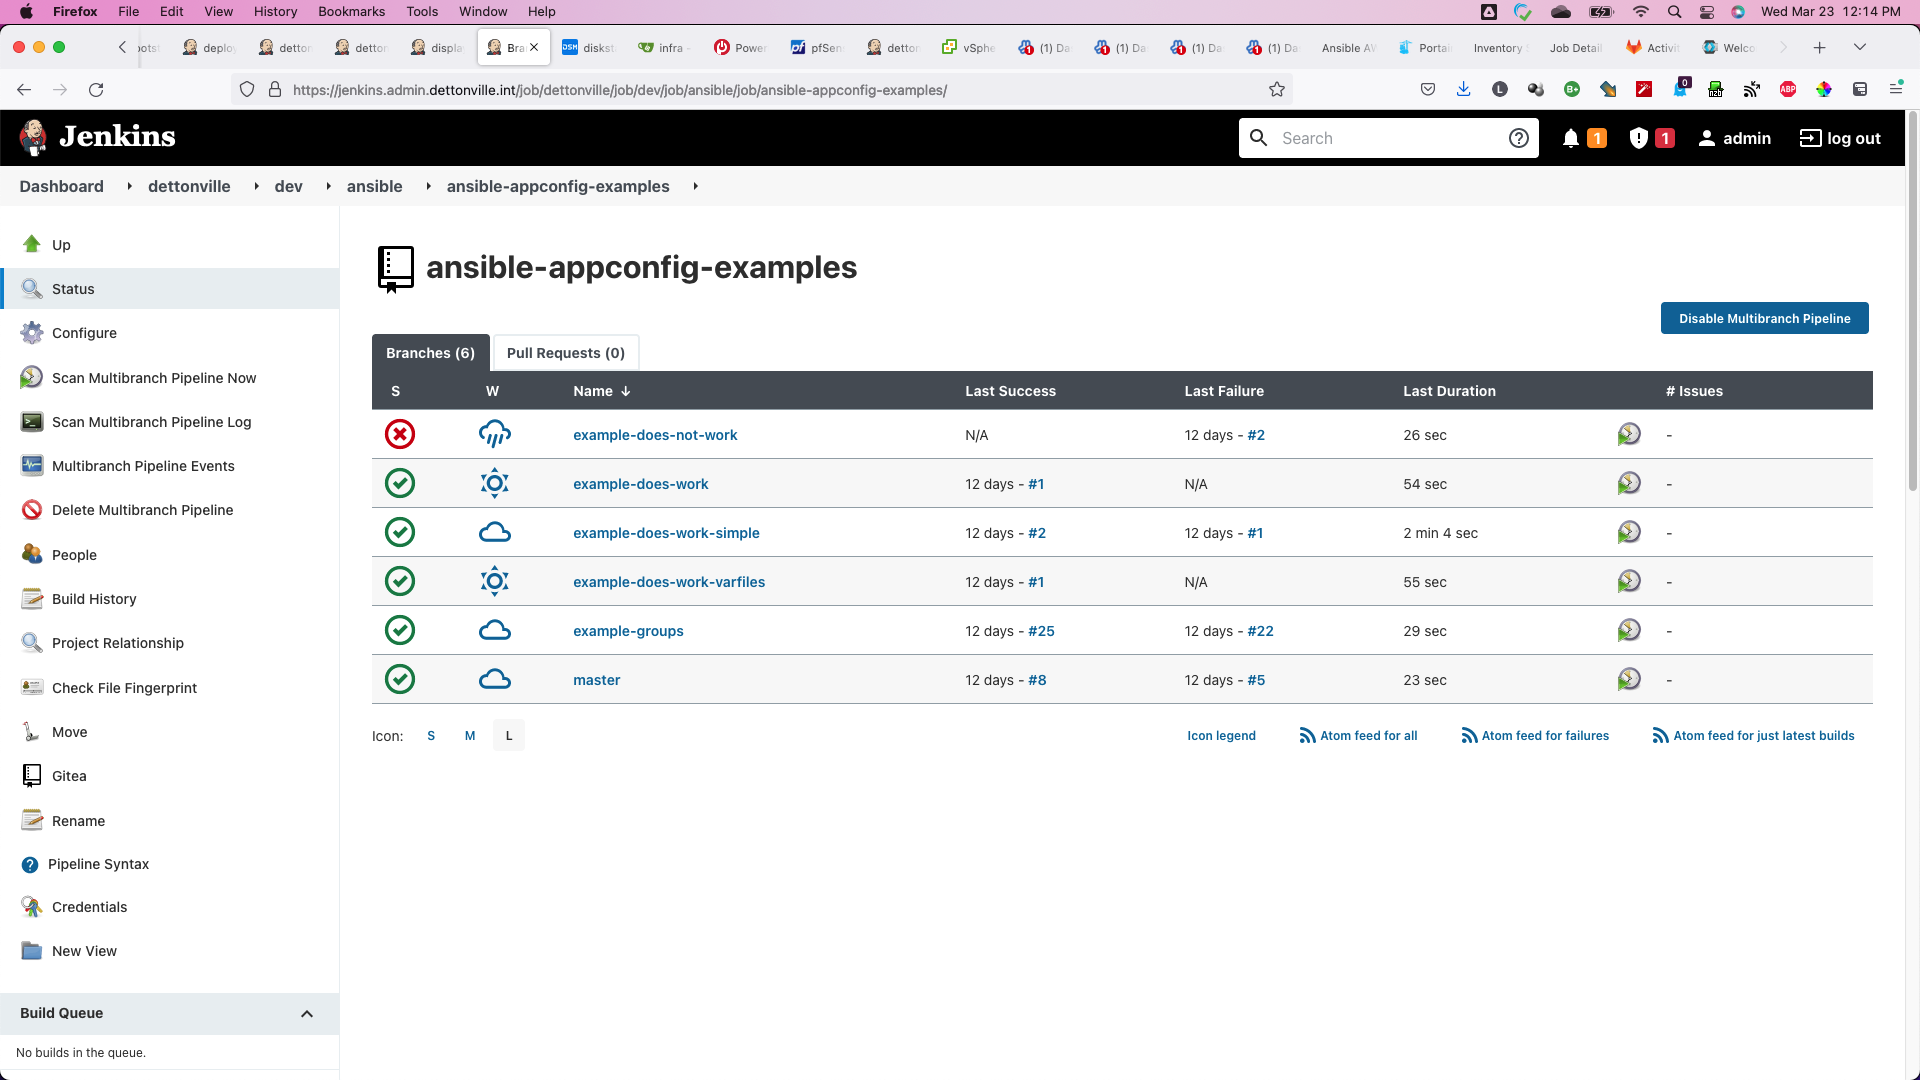Select small icon size S
1920x1080 pixels.
click(431, 736)
